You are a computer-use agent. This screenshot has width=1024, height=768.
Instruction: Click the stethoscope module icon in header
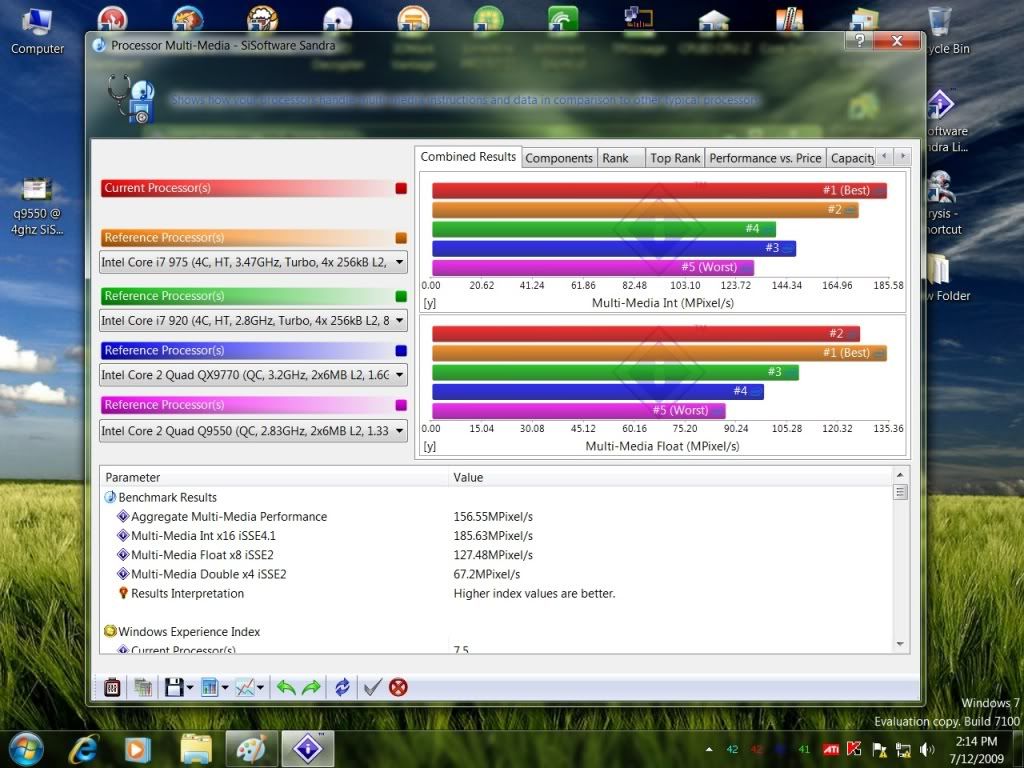tap(131, 99)
